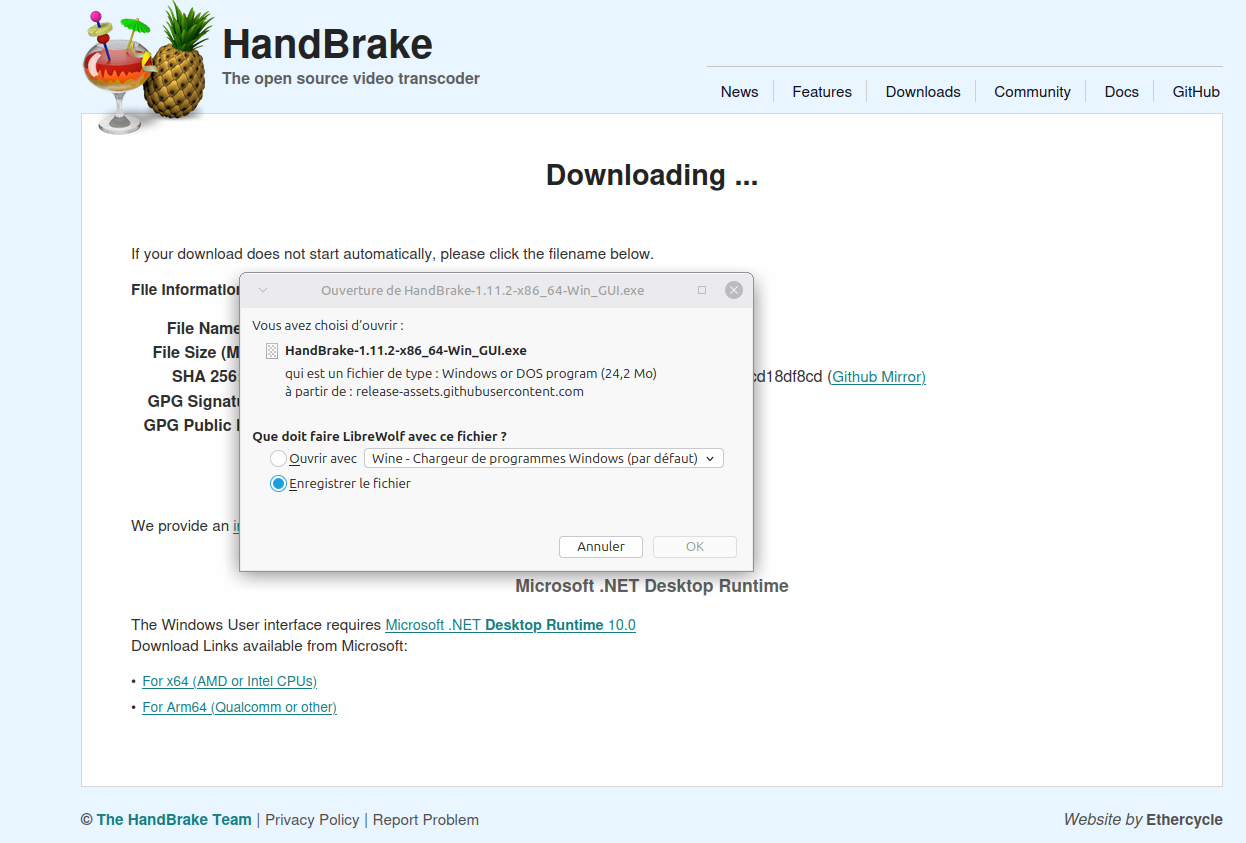The height and width of the screenshot is (843, 1246).
Task: Click the Downloading ... heading
Action: pyautogui.click(x=652, y=175)
